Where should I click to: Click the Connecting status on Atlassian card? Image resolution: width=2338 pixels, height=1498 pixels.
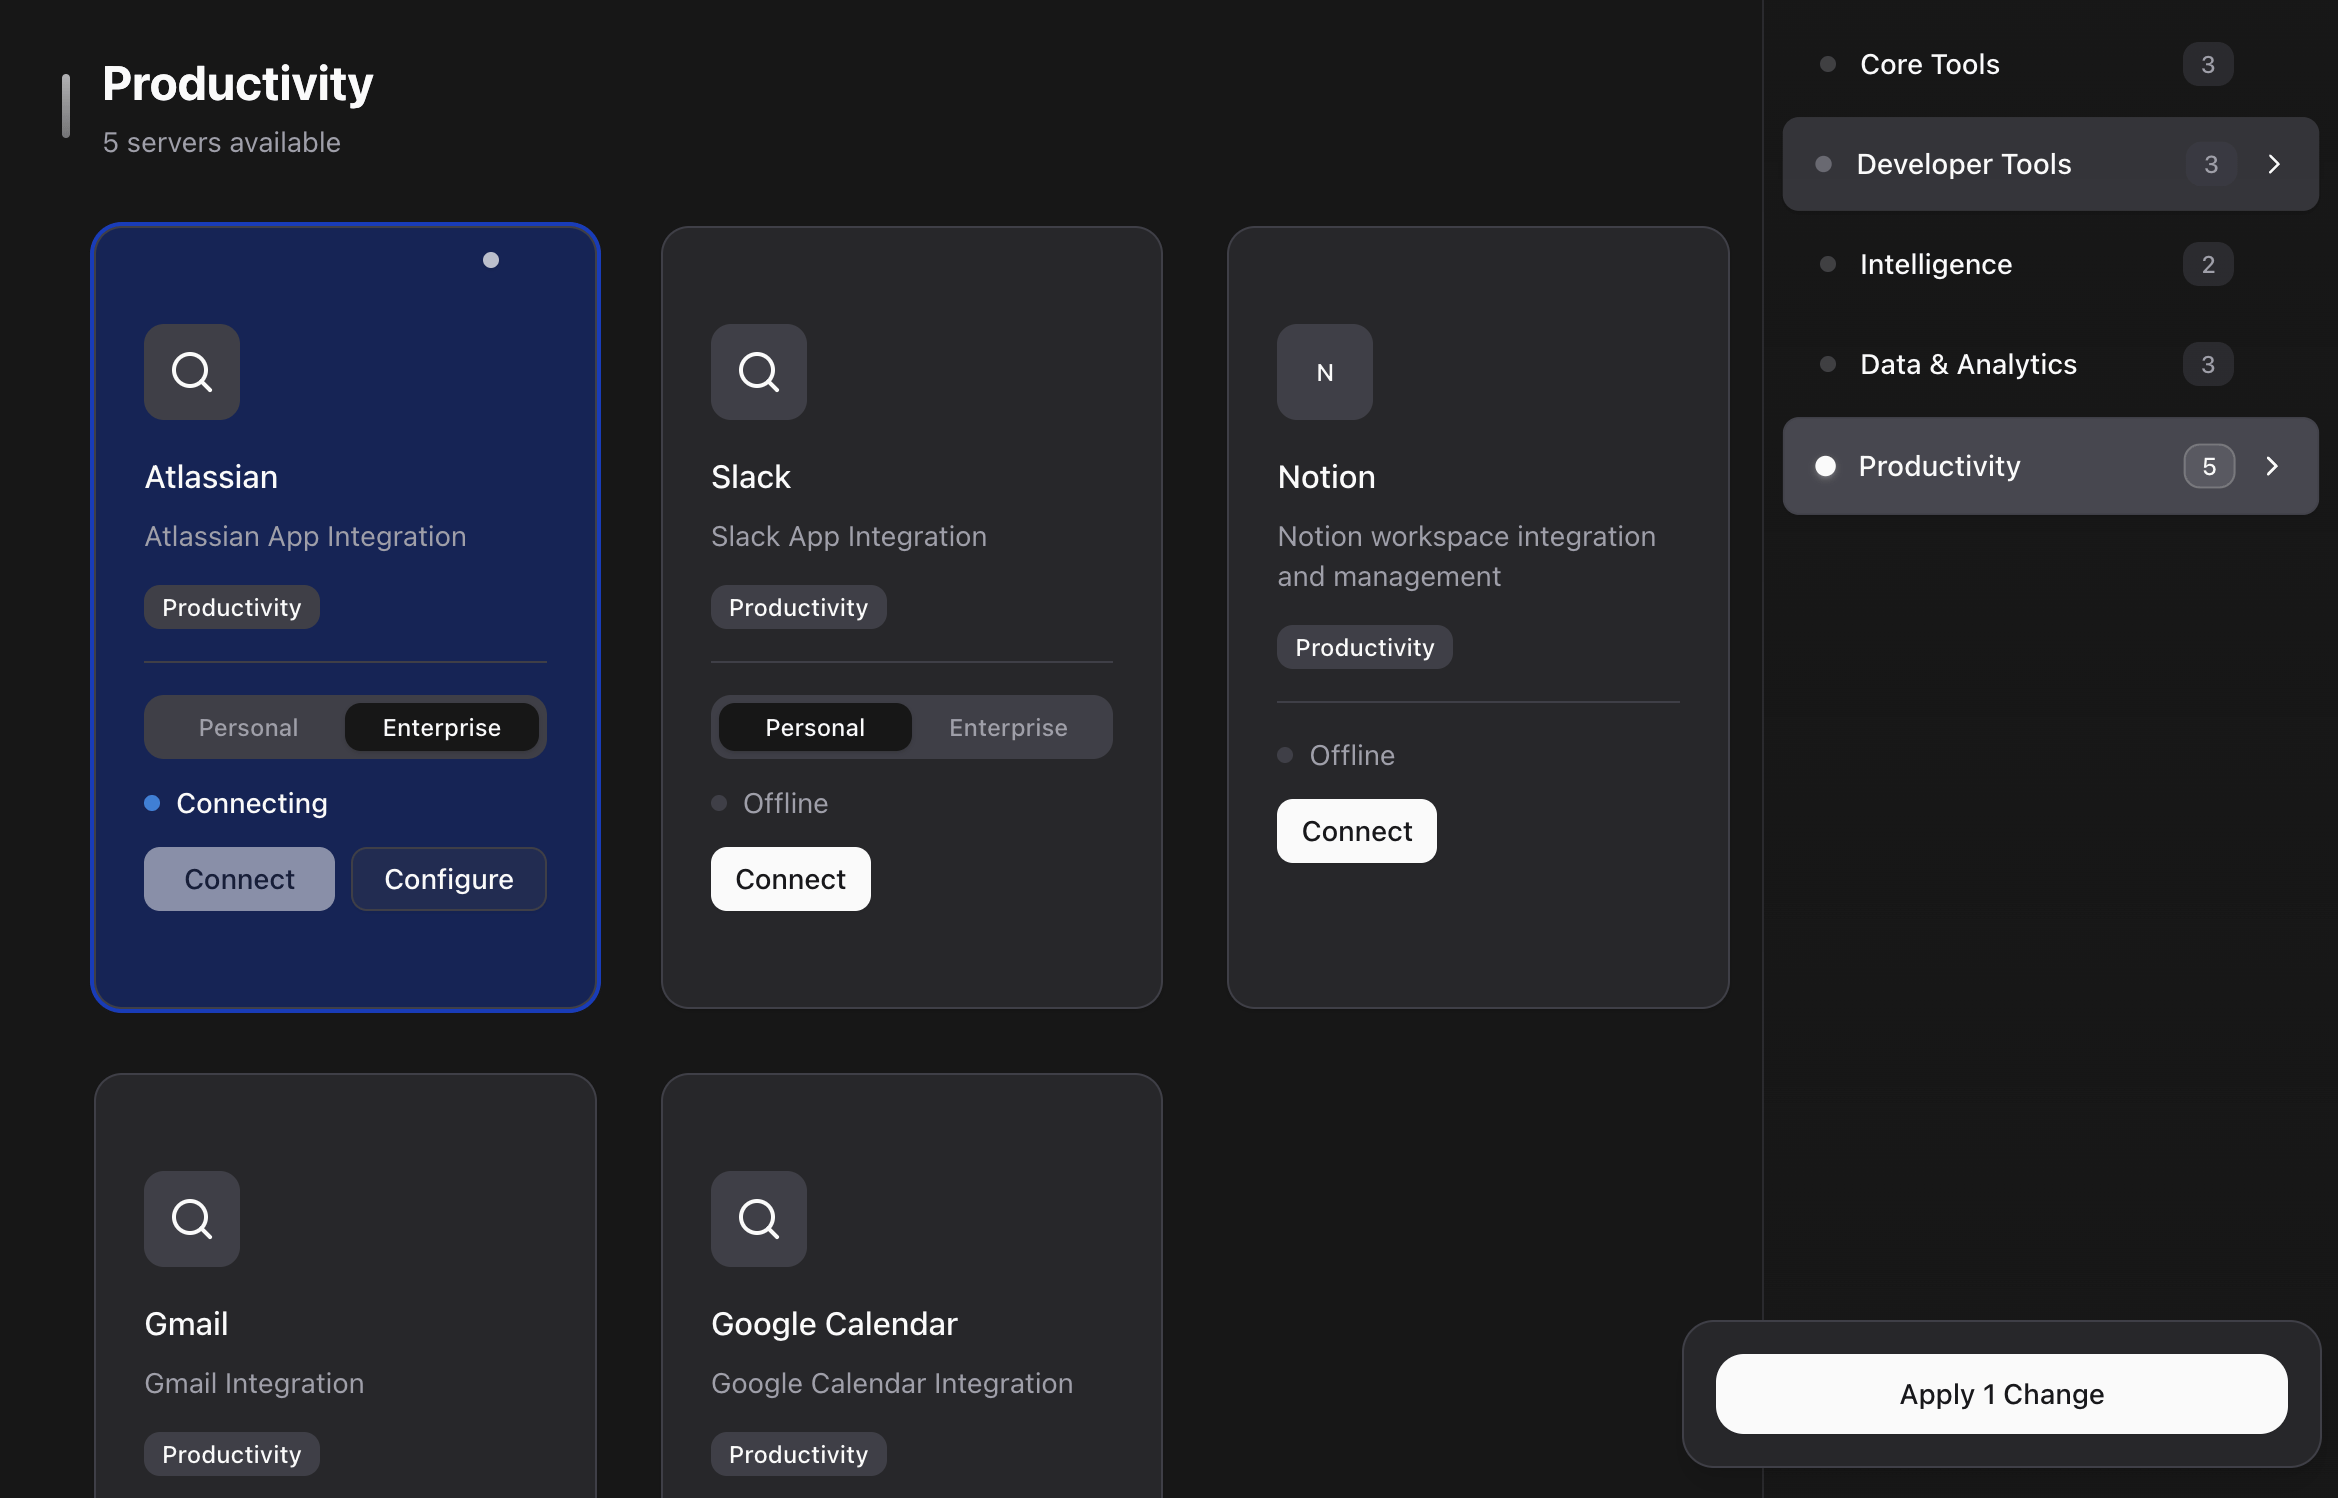[236, 803]
